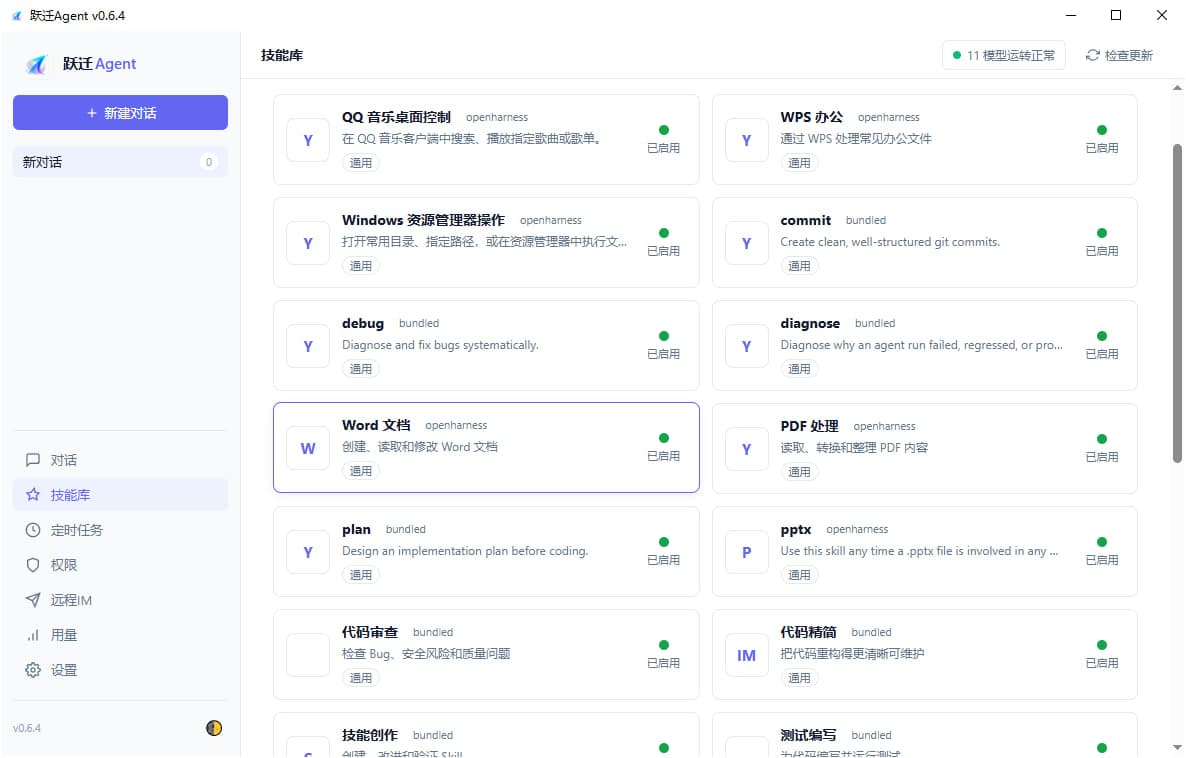This screenshot has width=1186, height=758.
Task: Click the 通用 tag on commit card
Action: coord(799,266)
